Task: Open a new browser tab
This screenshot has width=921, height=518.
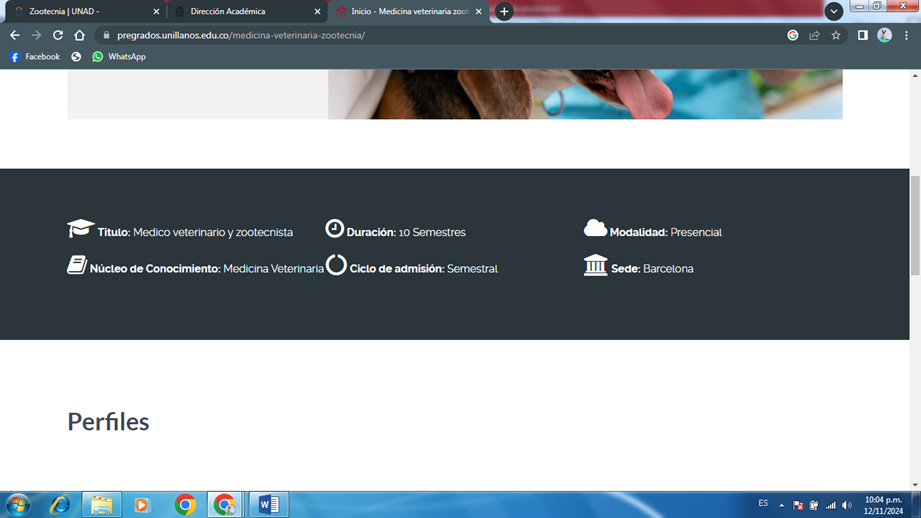Action: click(504, 12)
